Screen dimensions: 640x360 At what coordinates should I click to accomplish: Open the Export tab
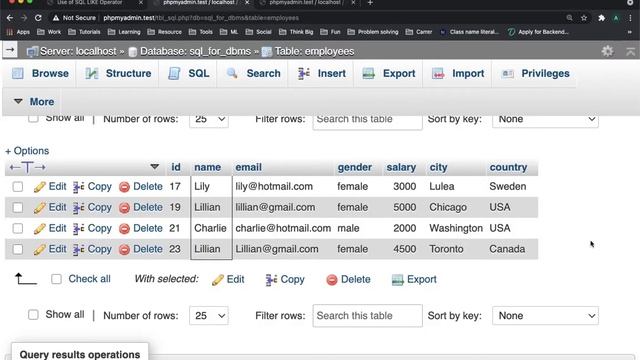389,73
